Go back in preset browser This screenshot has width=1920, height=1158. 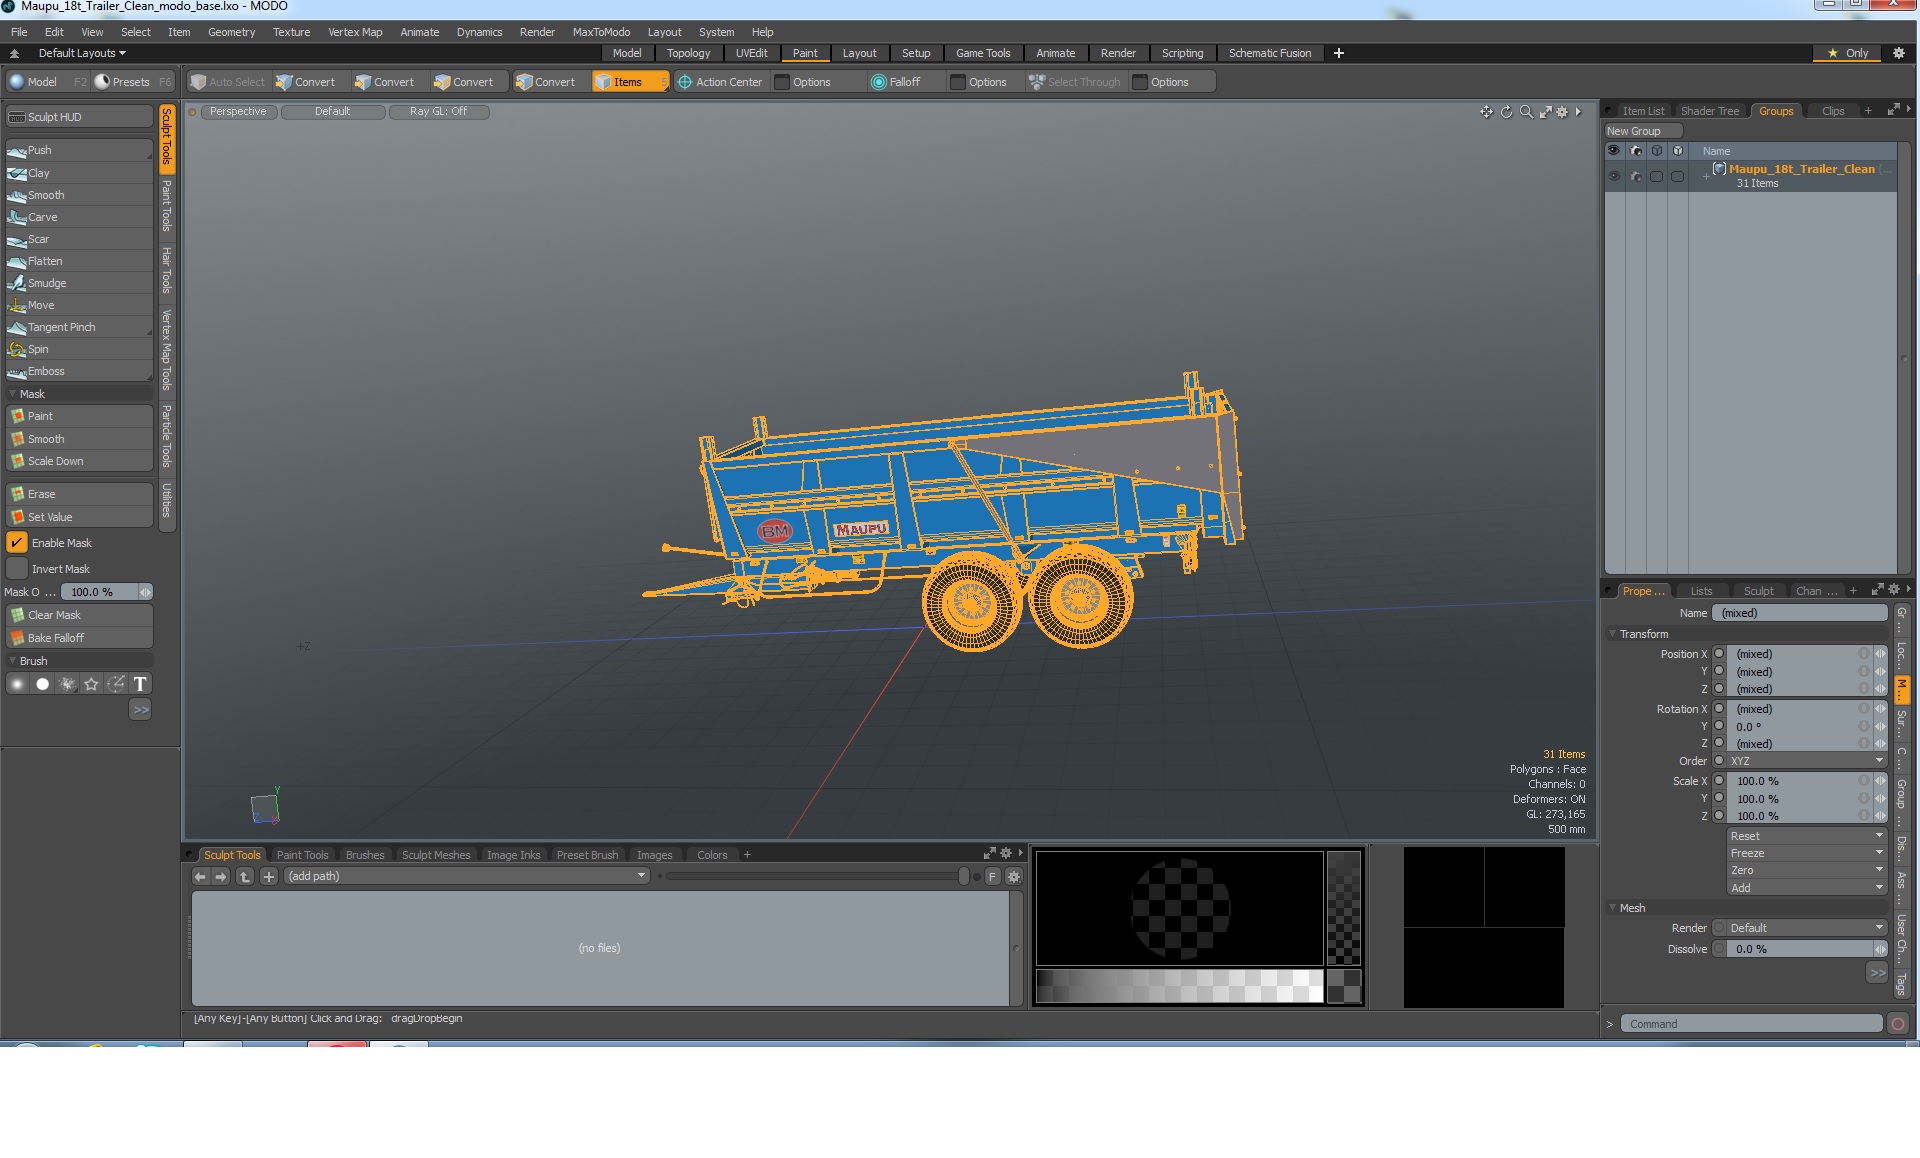tap(200, 876)
